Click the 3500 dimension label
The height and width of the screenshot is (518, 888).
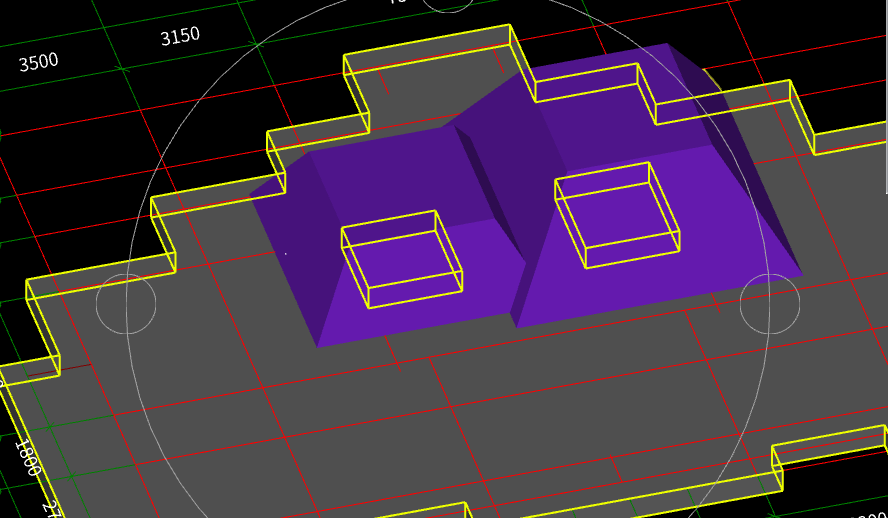click(x=39, y=62)
